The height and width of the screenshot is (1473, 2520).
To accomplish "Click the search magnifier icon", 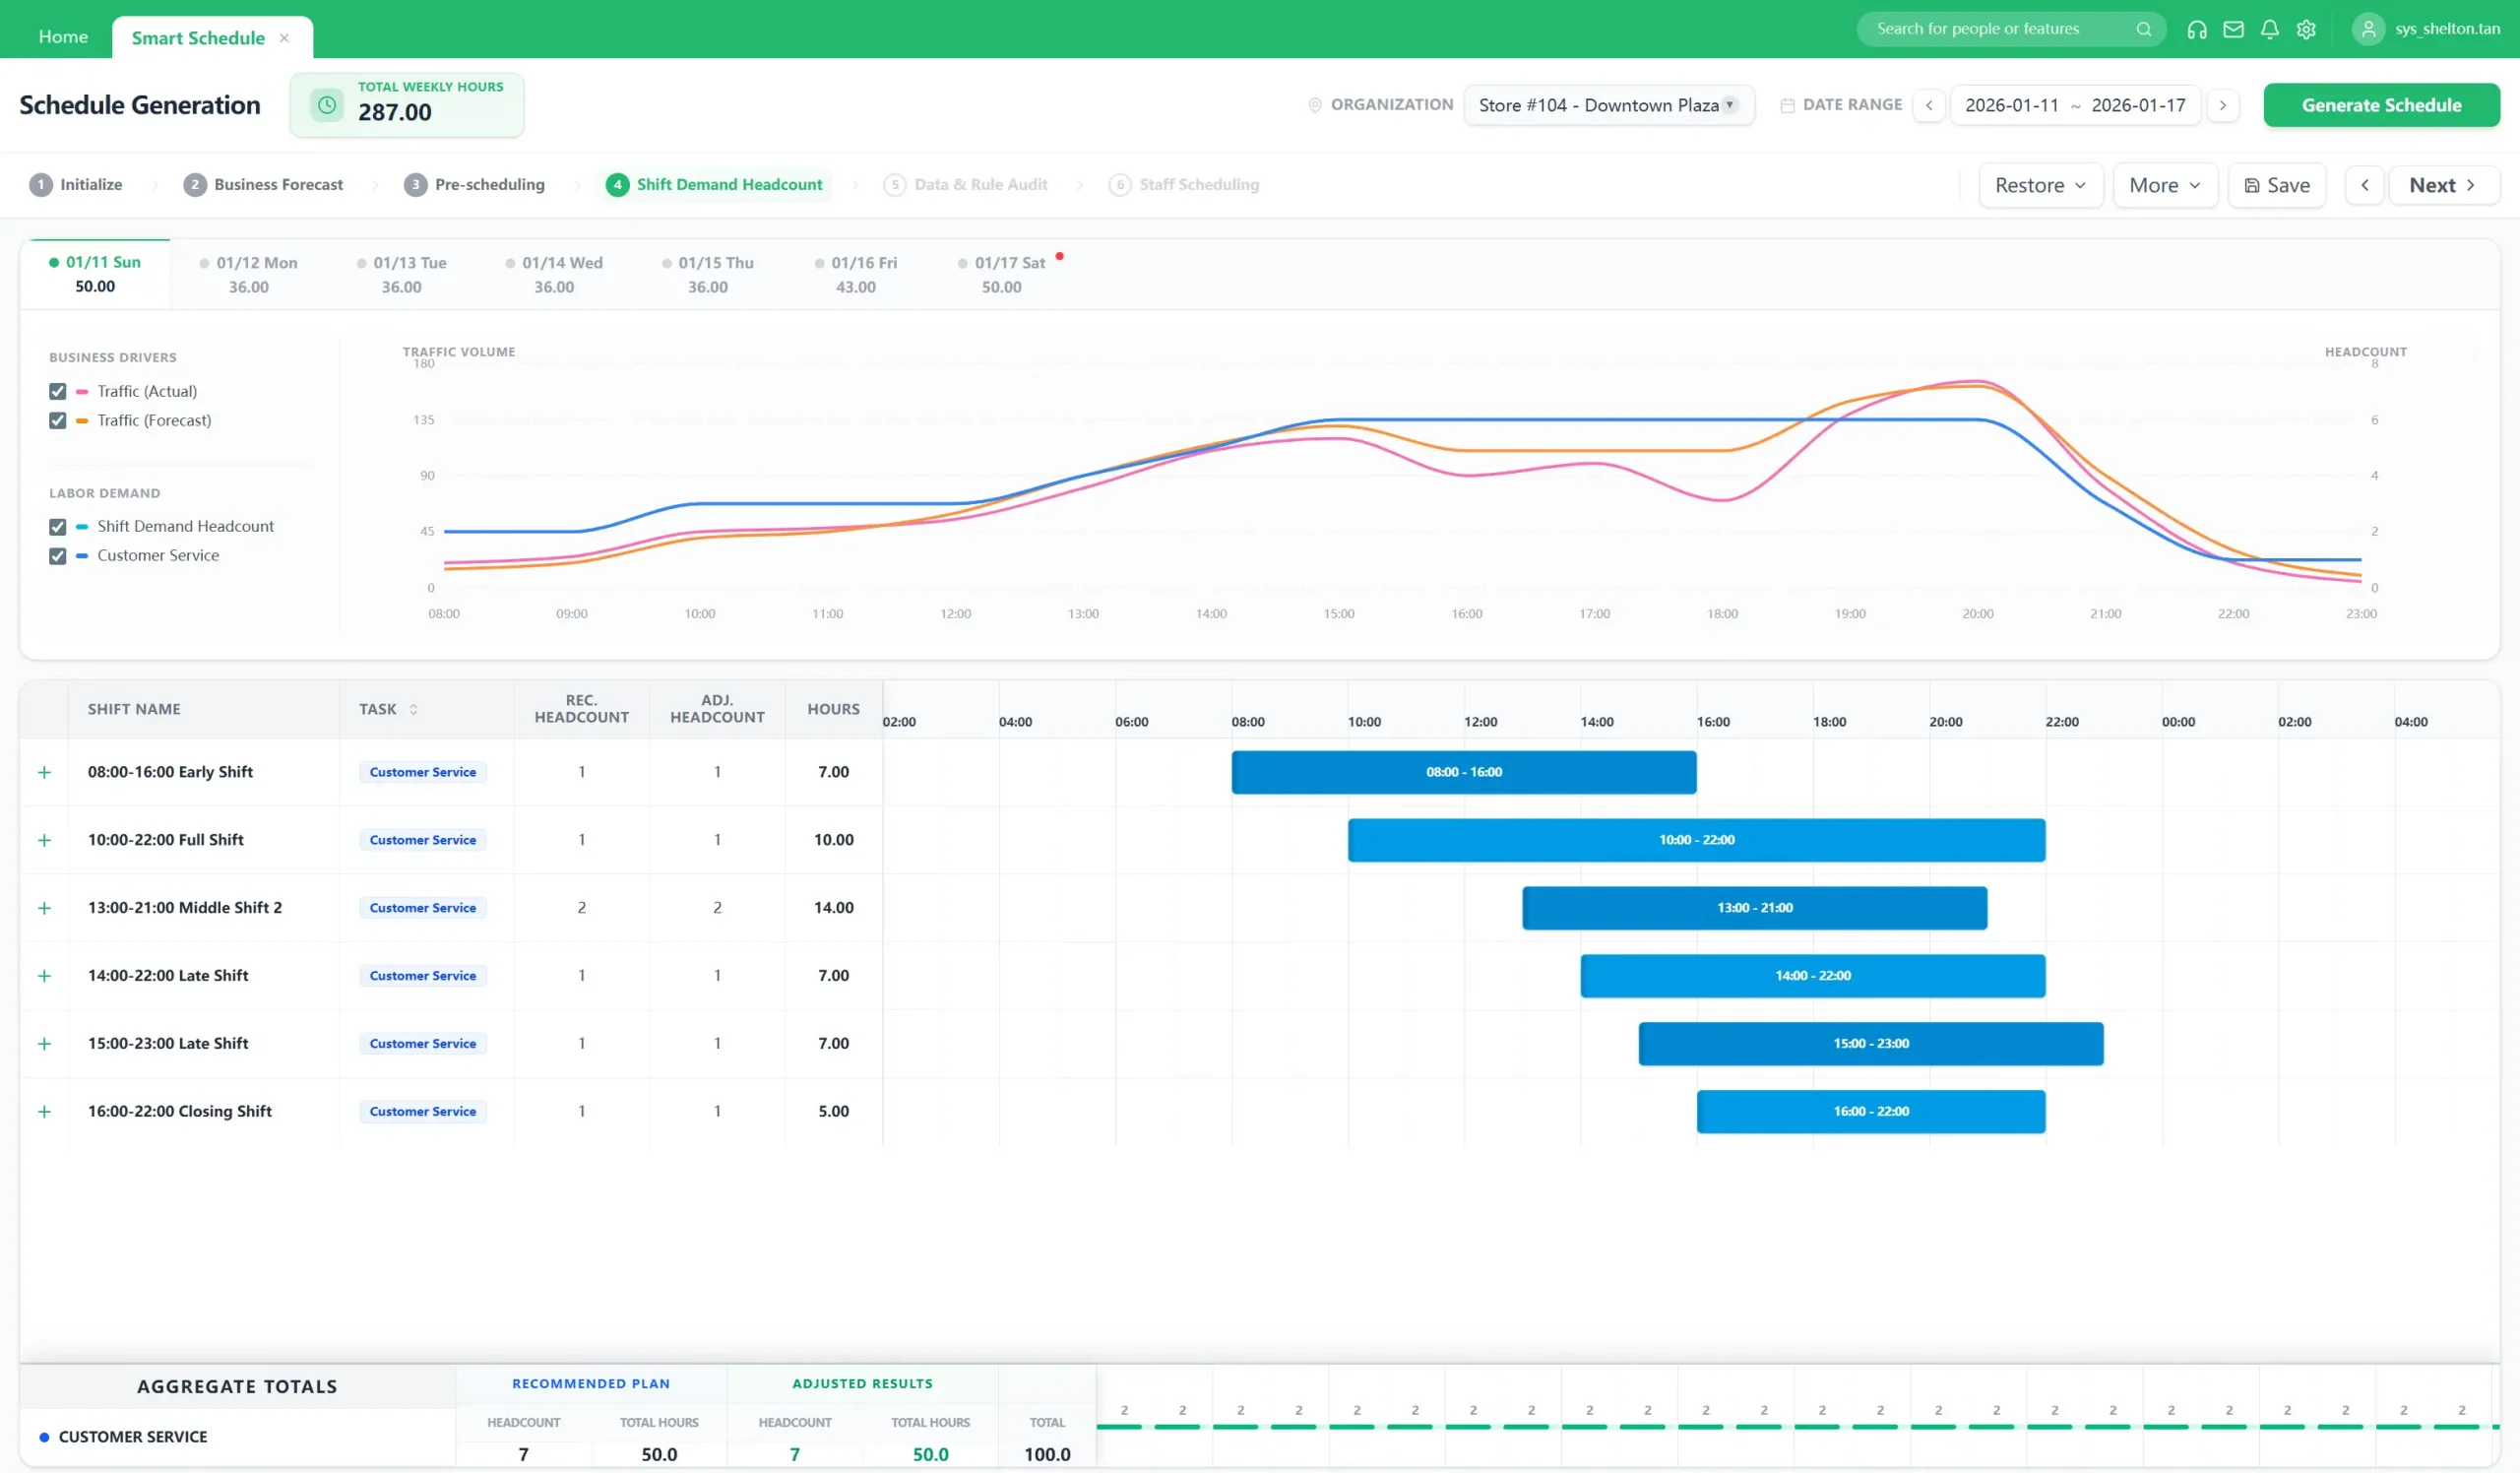I will pos(2143,29).
